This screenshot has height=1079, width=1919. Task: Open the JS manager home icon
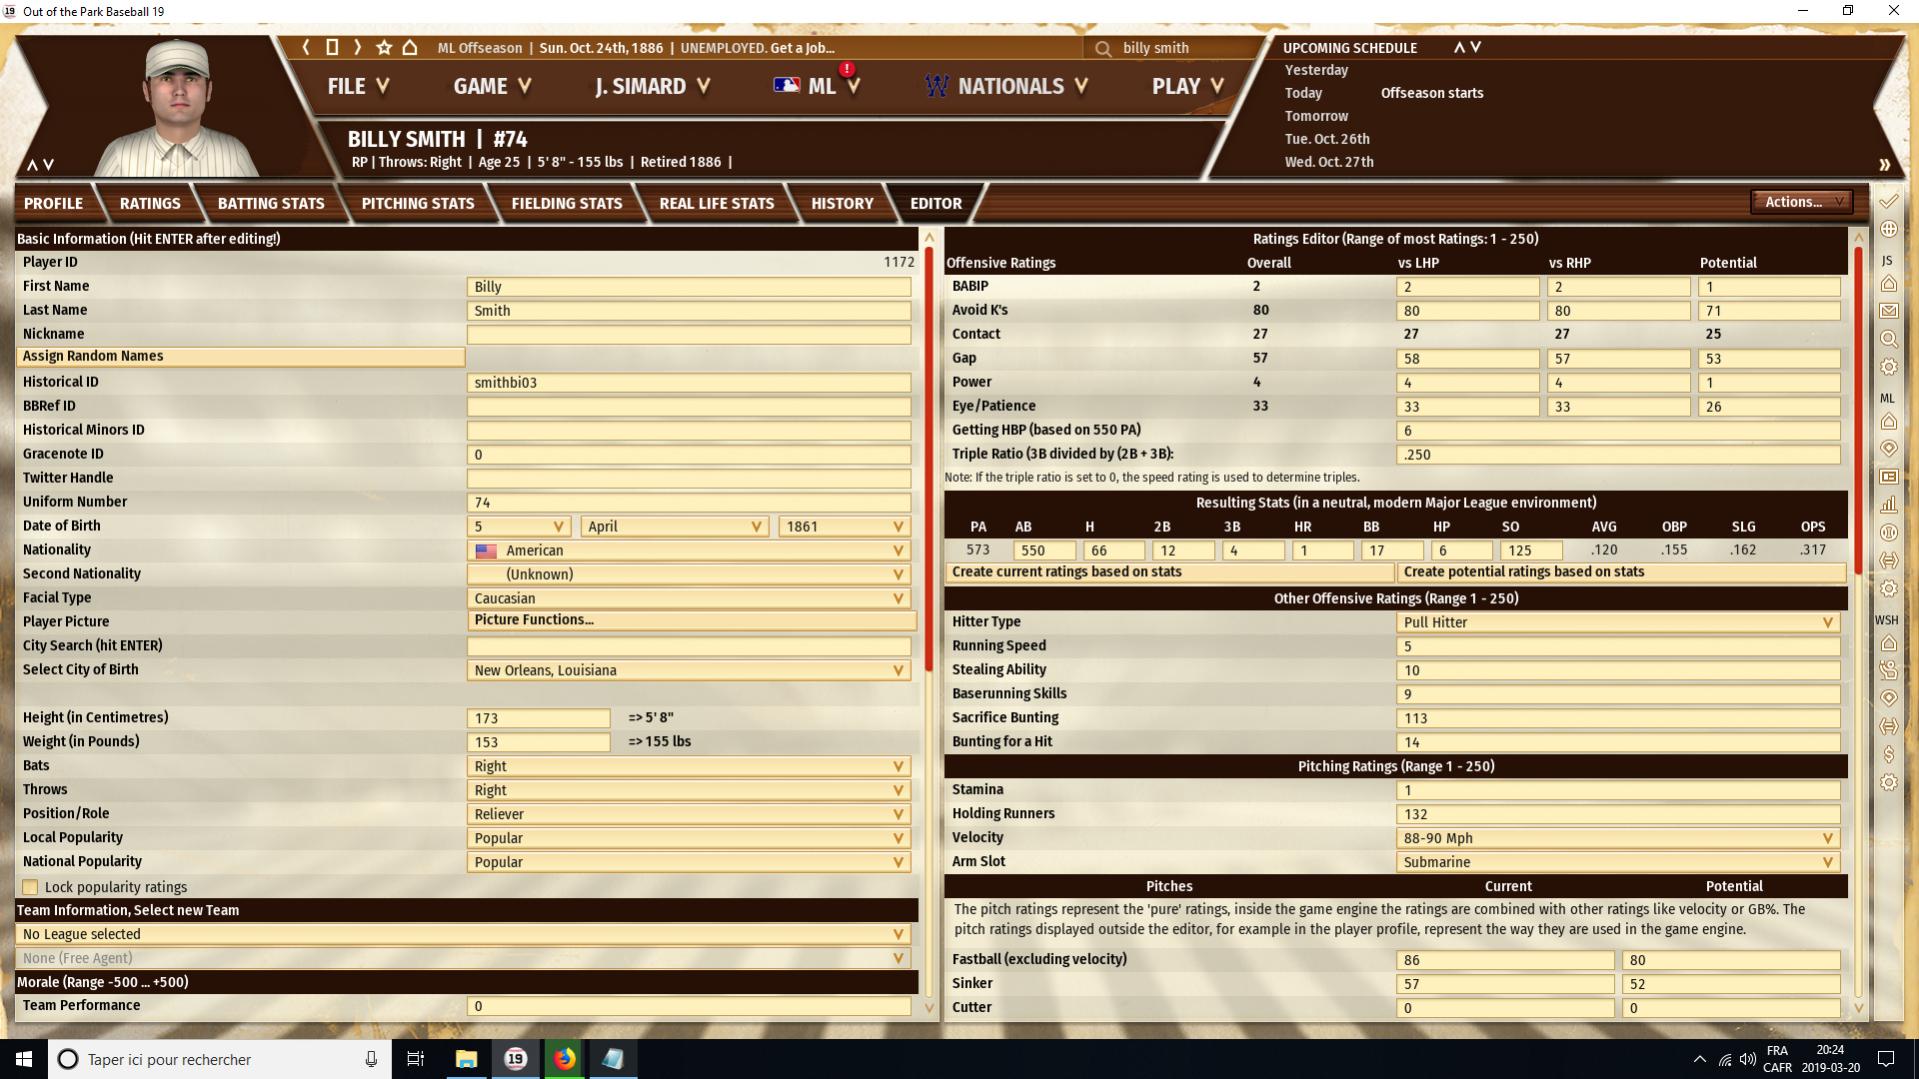click(1888, 284)
